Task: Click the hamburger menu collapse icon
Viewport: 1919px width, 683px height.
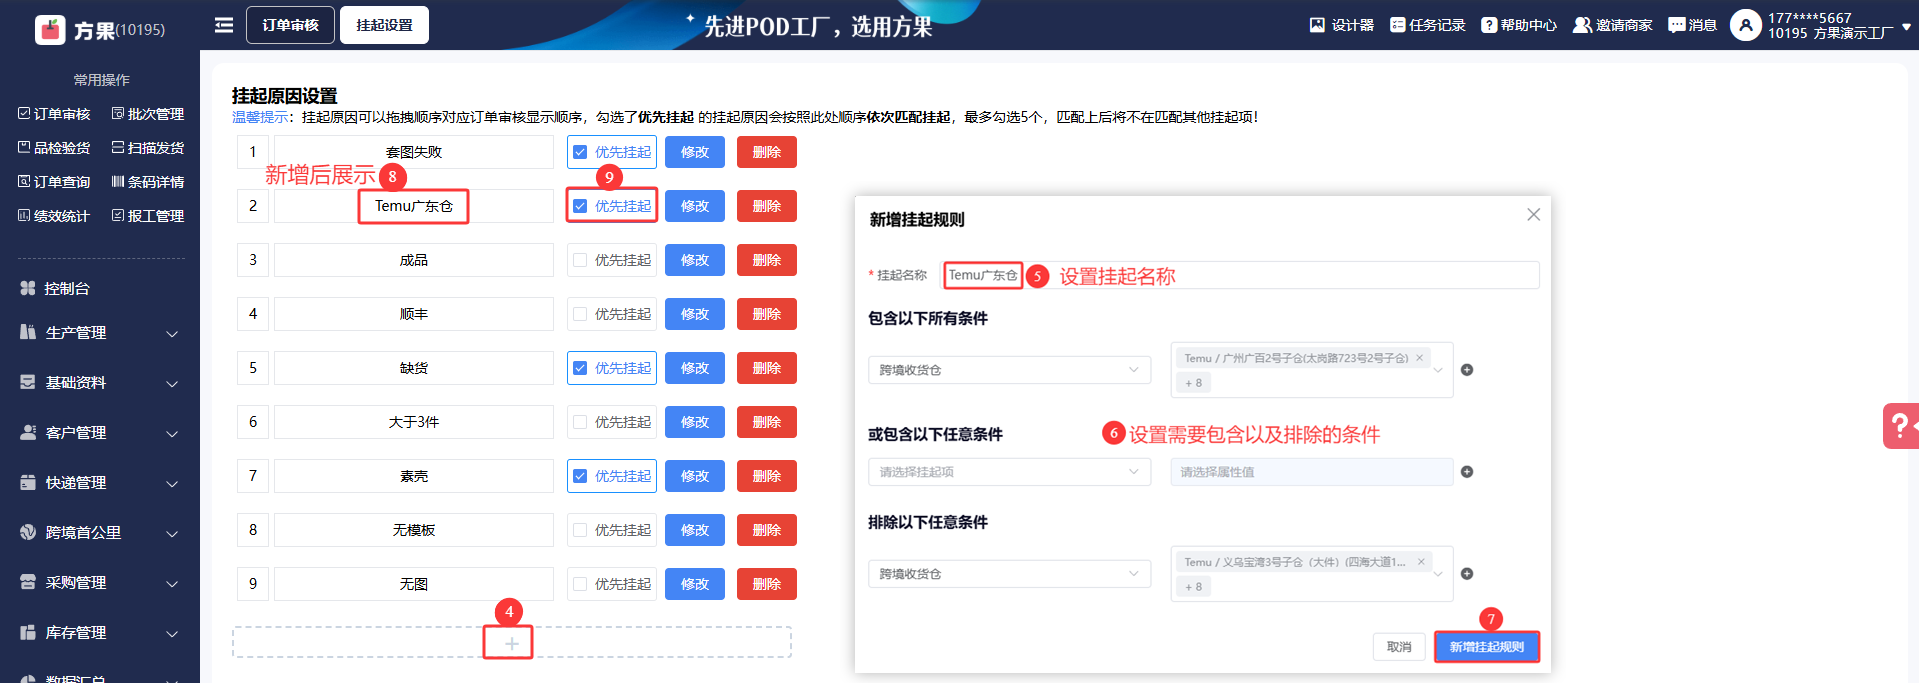Action: [x=224, y=25]
